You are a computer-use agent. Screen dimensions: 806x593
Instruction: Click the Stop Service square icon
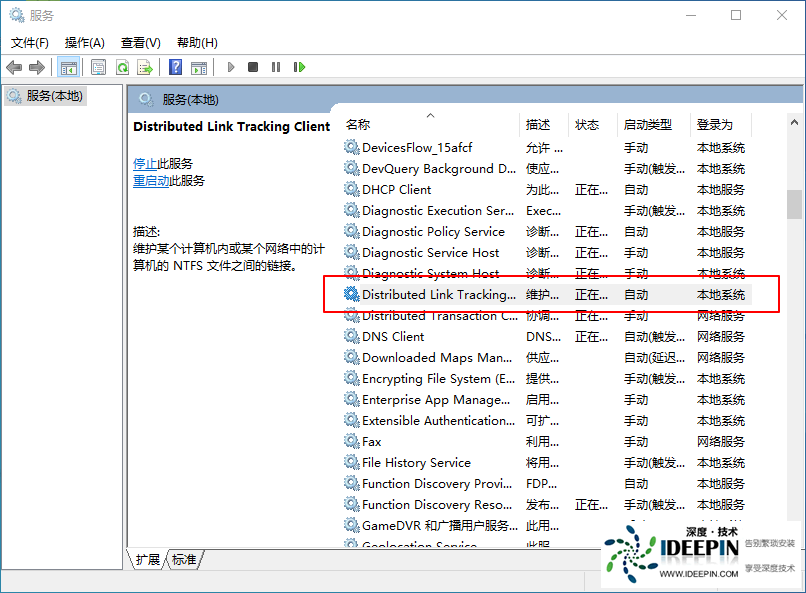coord(253,67)
